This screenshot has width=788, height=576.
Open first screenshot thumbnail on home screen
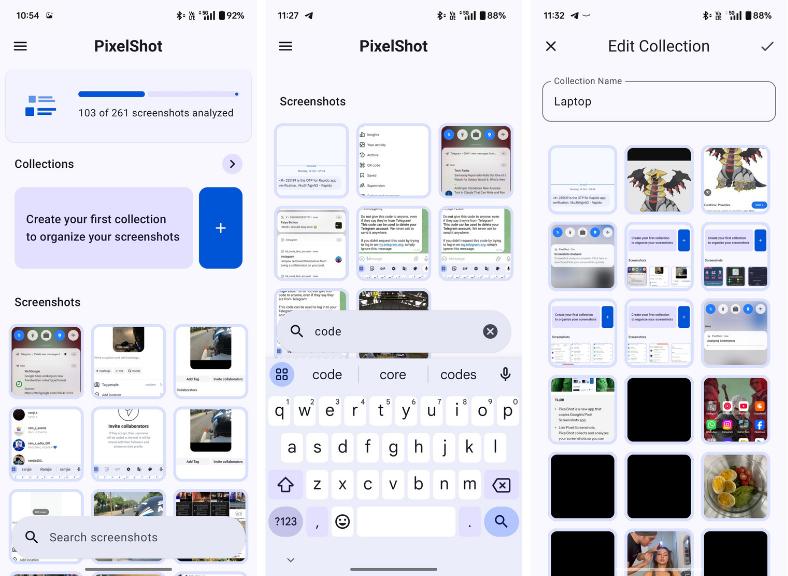(x=46, y=361)
